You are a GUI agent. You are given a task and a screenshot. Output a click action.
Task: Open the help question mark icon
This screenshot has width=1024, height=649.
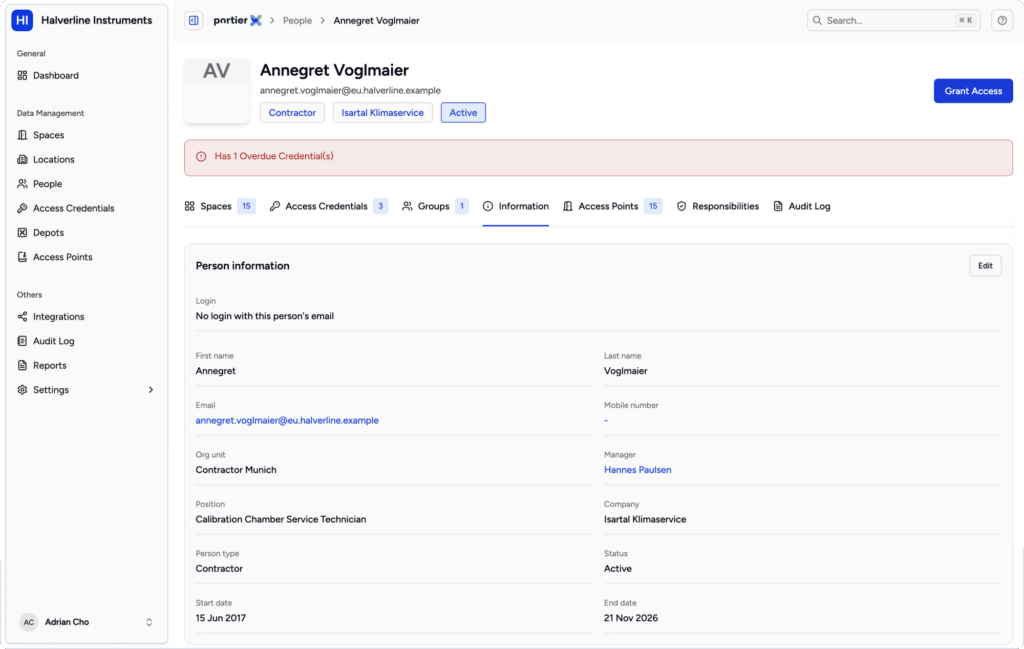(x=1002, y=20)
